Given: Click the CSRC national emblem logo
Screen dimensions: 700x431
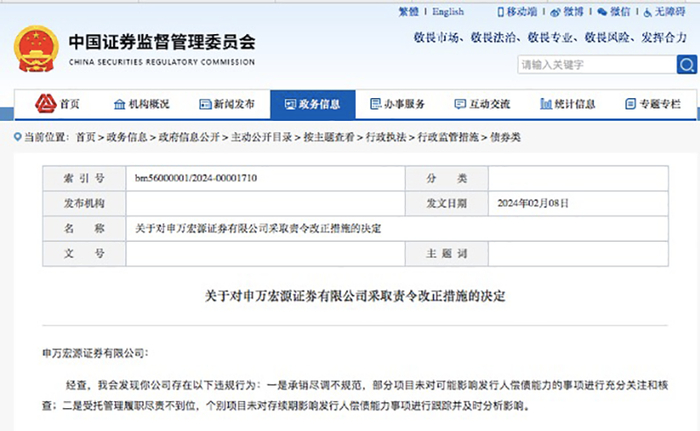Looking at the screenshot, I should coord(36,50).
